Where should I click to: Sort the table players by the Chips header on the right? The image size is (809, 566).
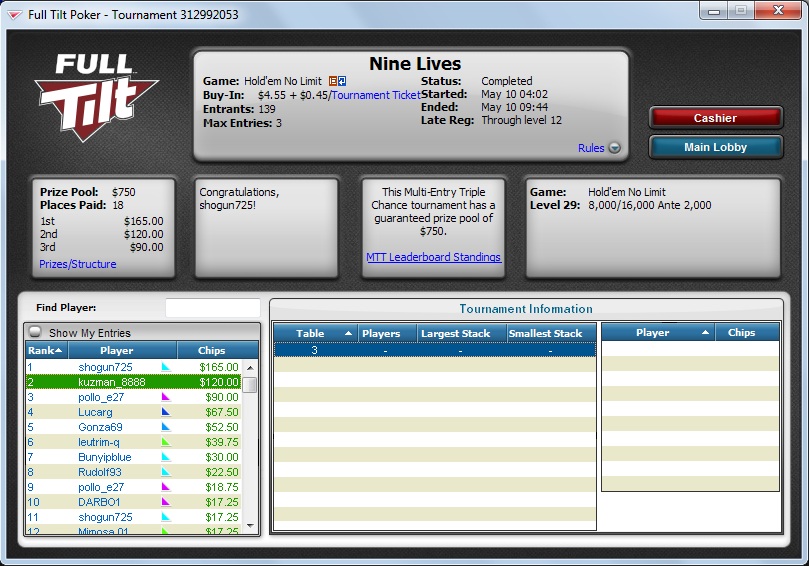[747, 333]
